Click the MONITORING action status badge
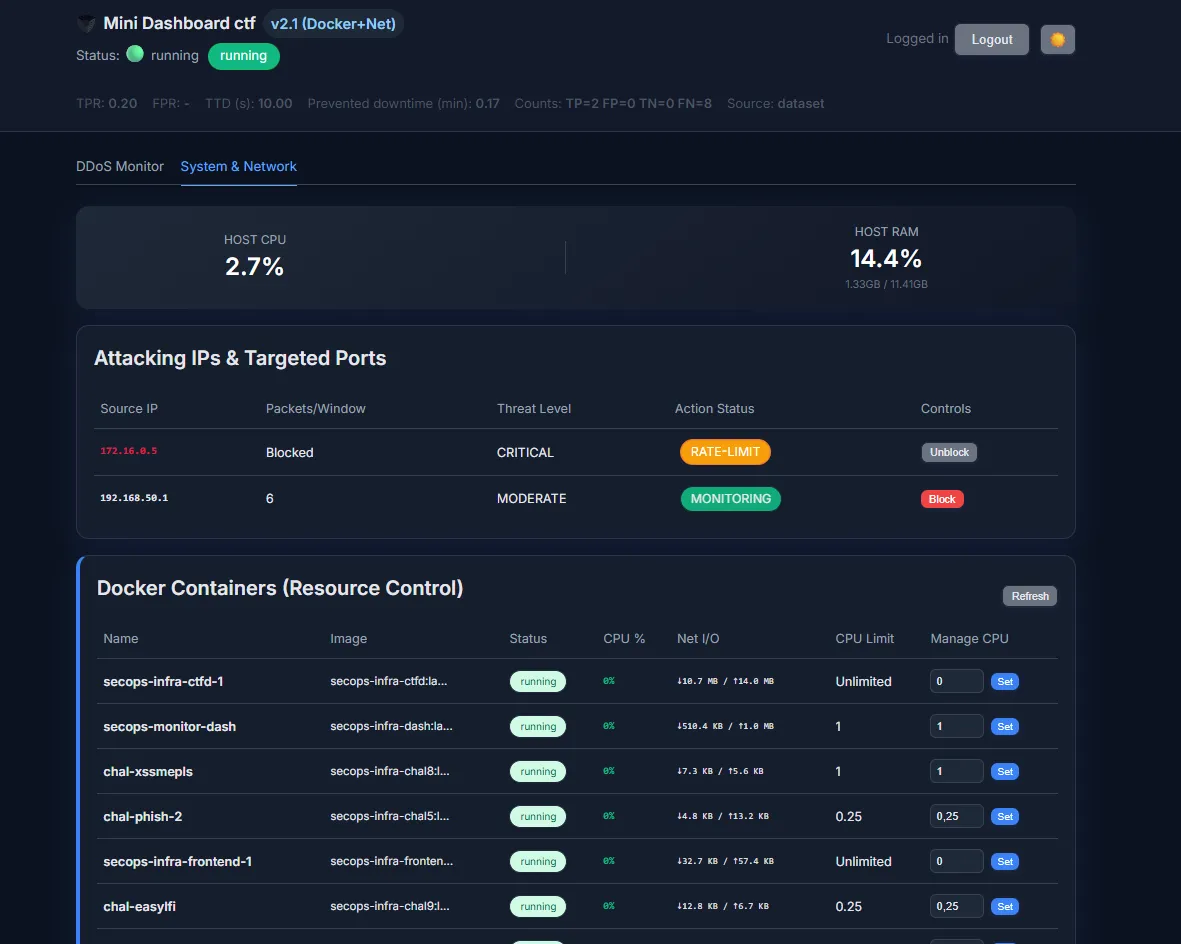The height and width of the screenshot is (944, 1181). click(x=730, y=499)
